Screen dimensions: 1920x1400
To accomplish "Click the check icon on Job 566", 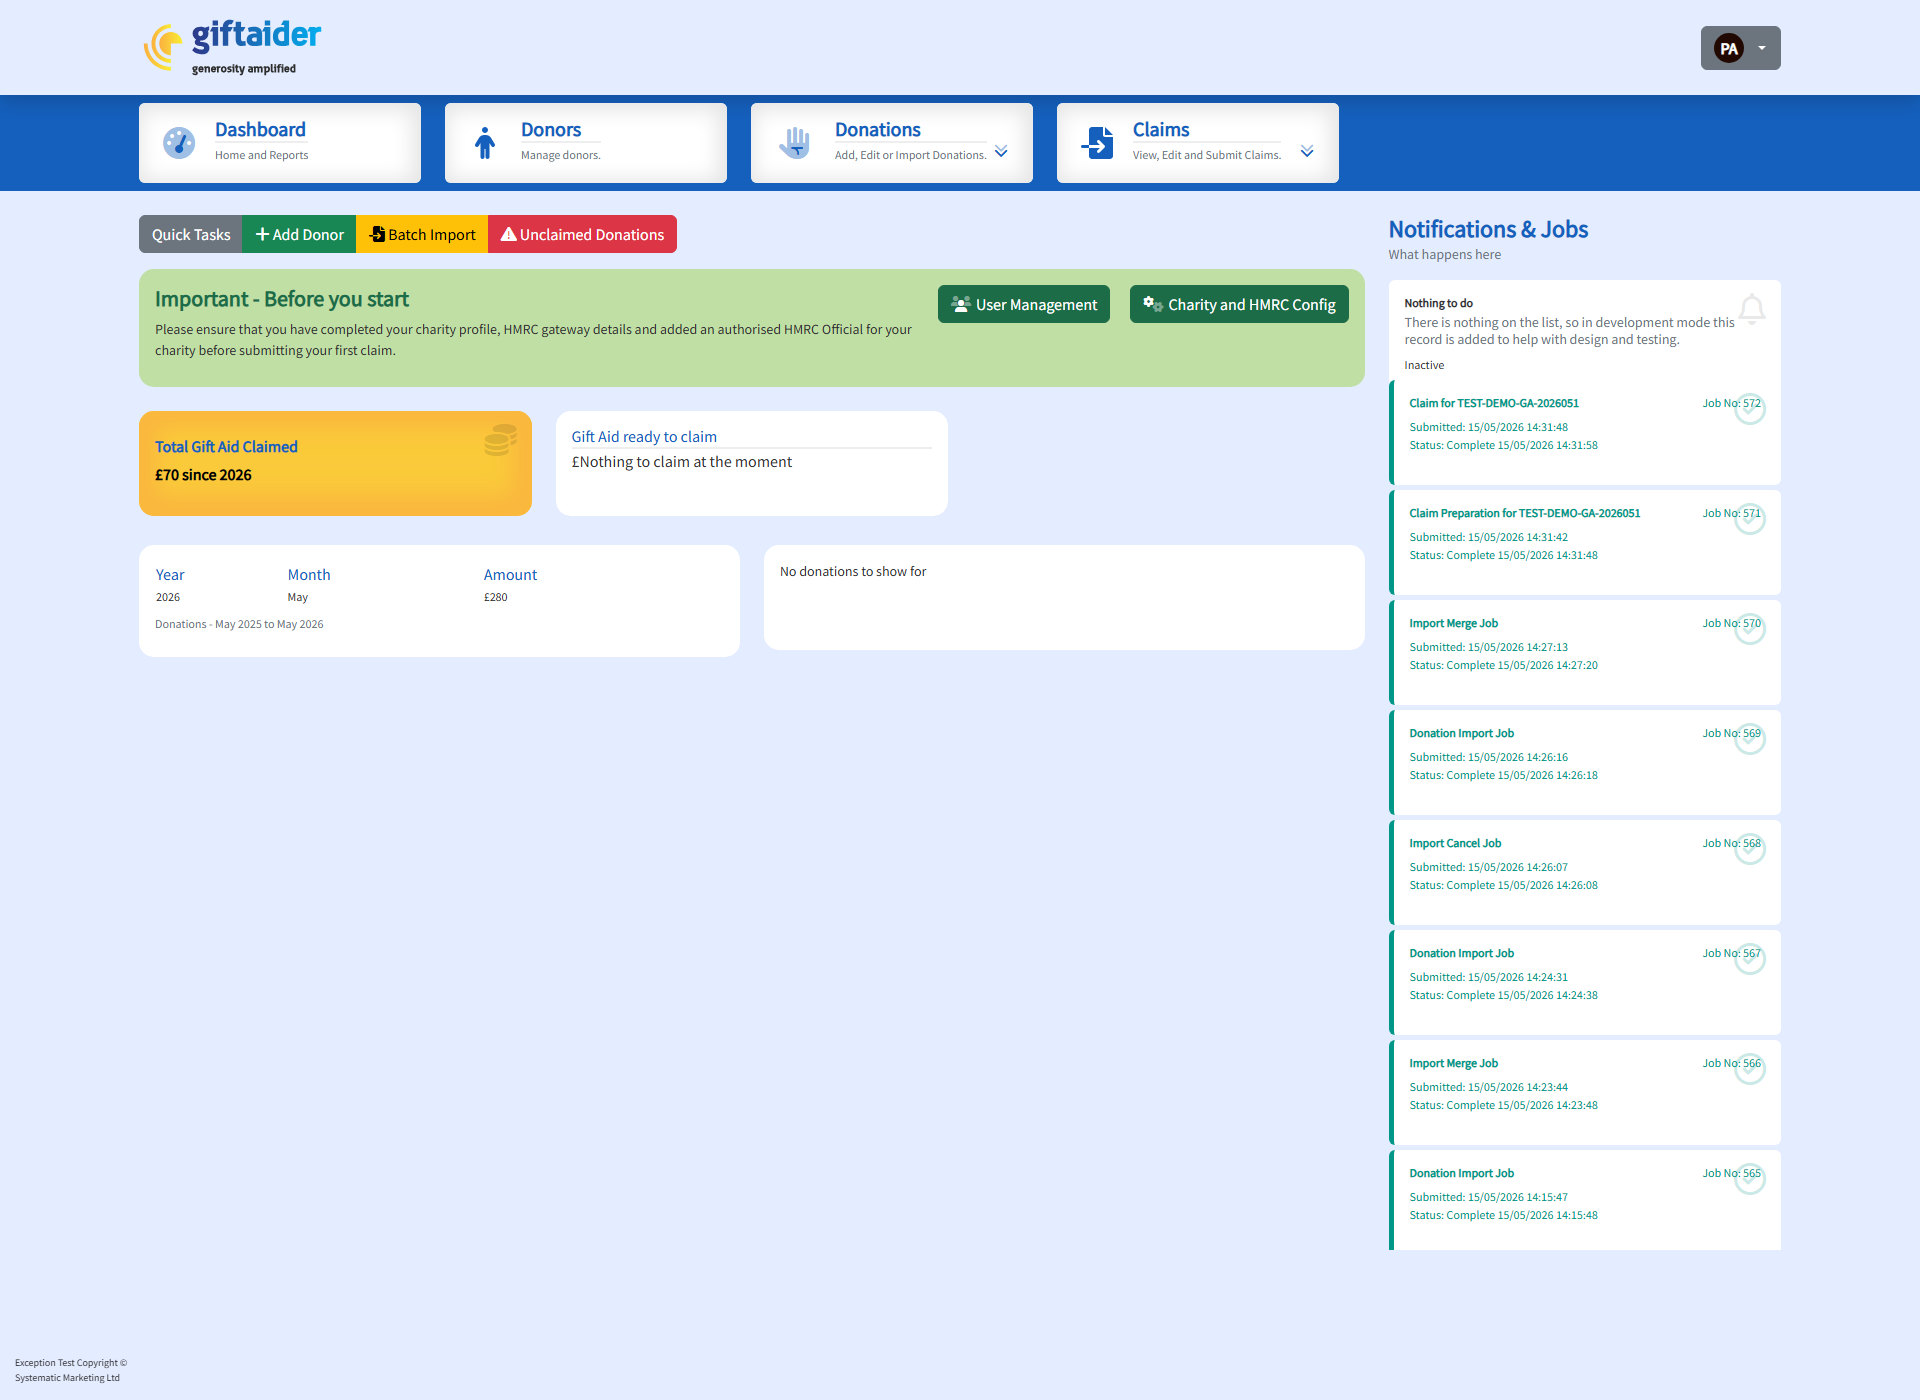I will coord(1750,1069).
